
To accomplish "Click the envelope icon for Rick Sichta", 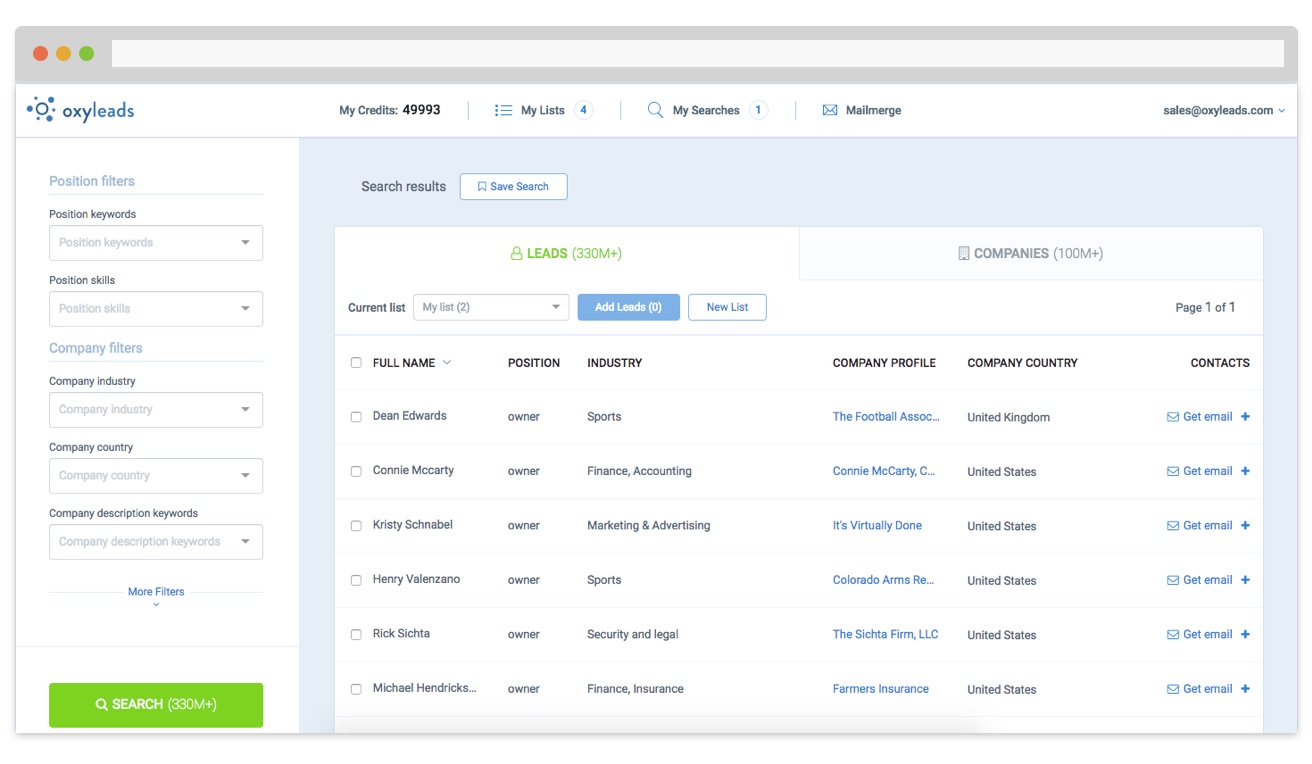I will [x=1173, y=634].
